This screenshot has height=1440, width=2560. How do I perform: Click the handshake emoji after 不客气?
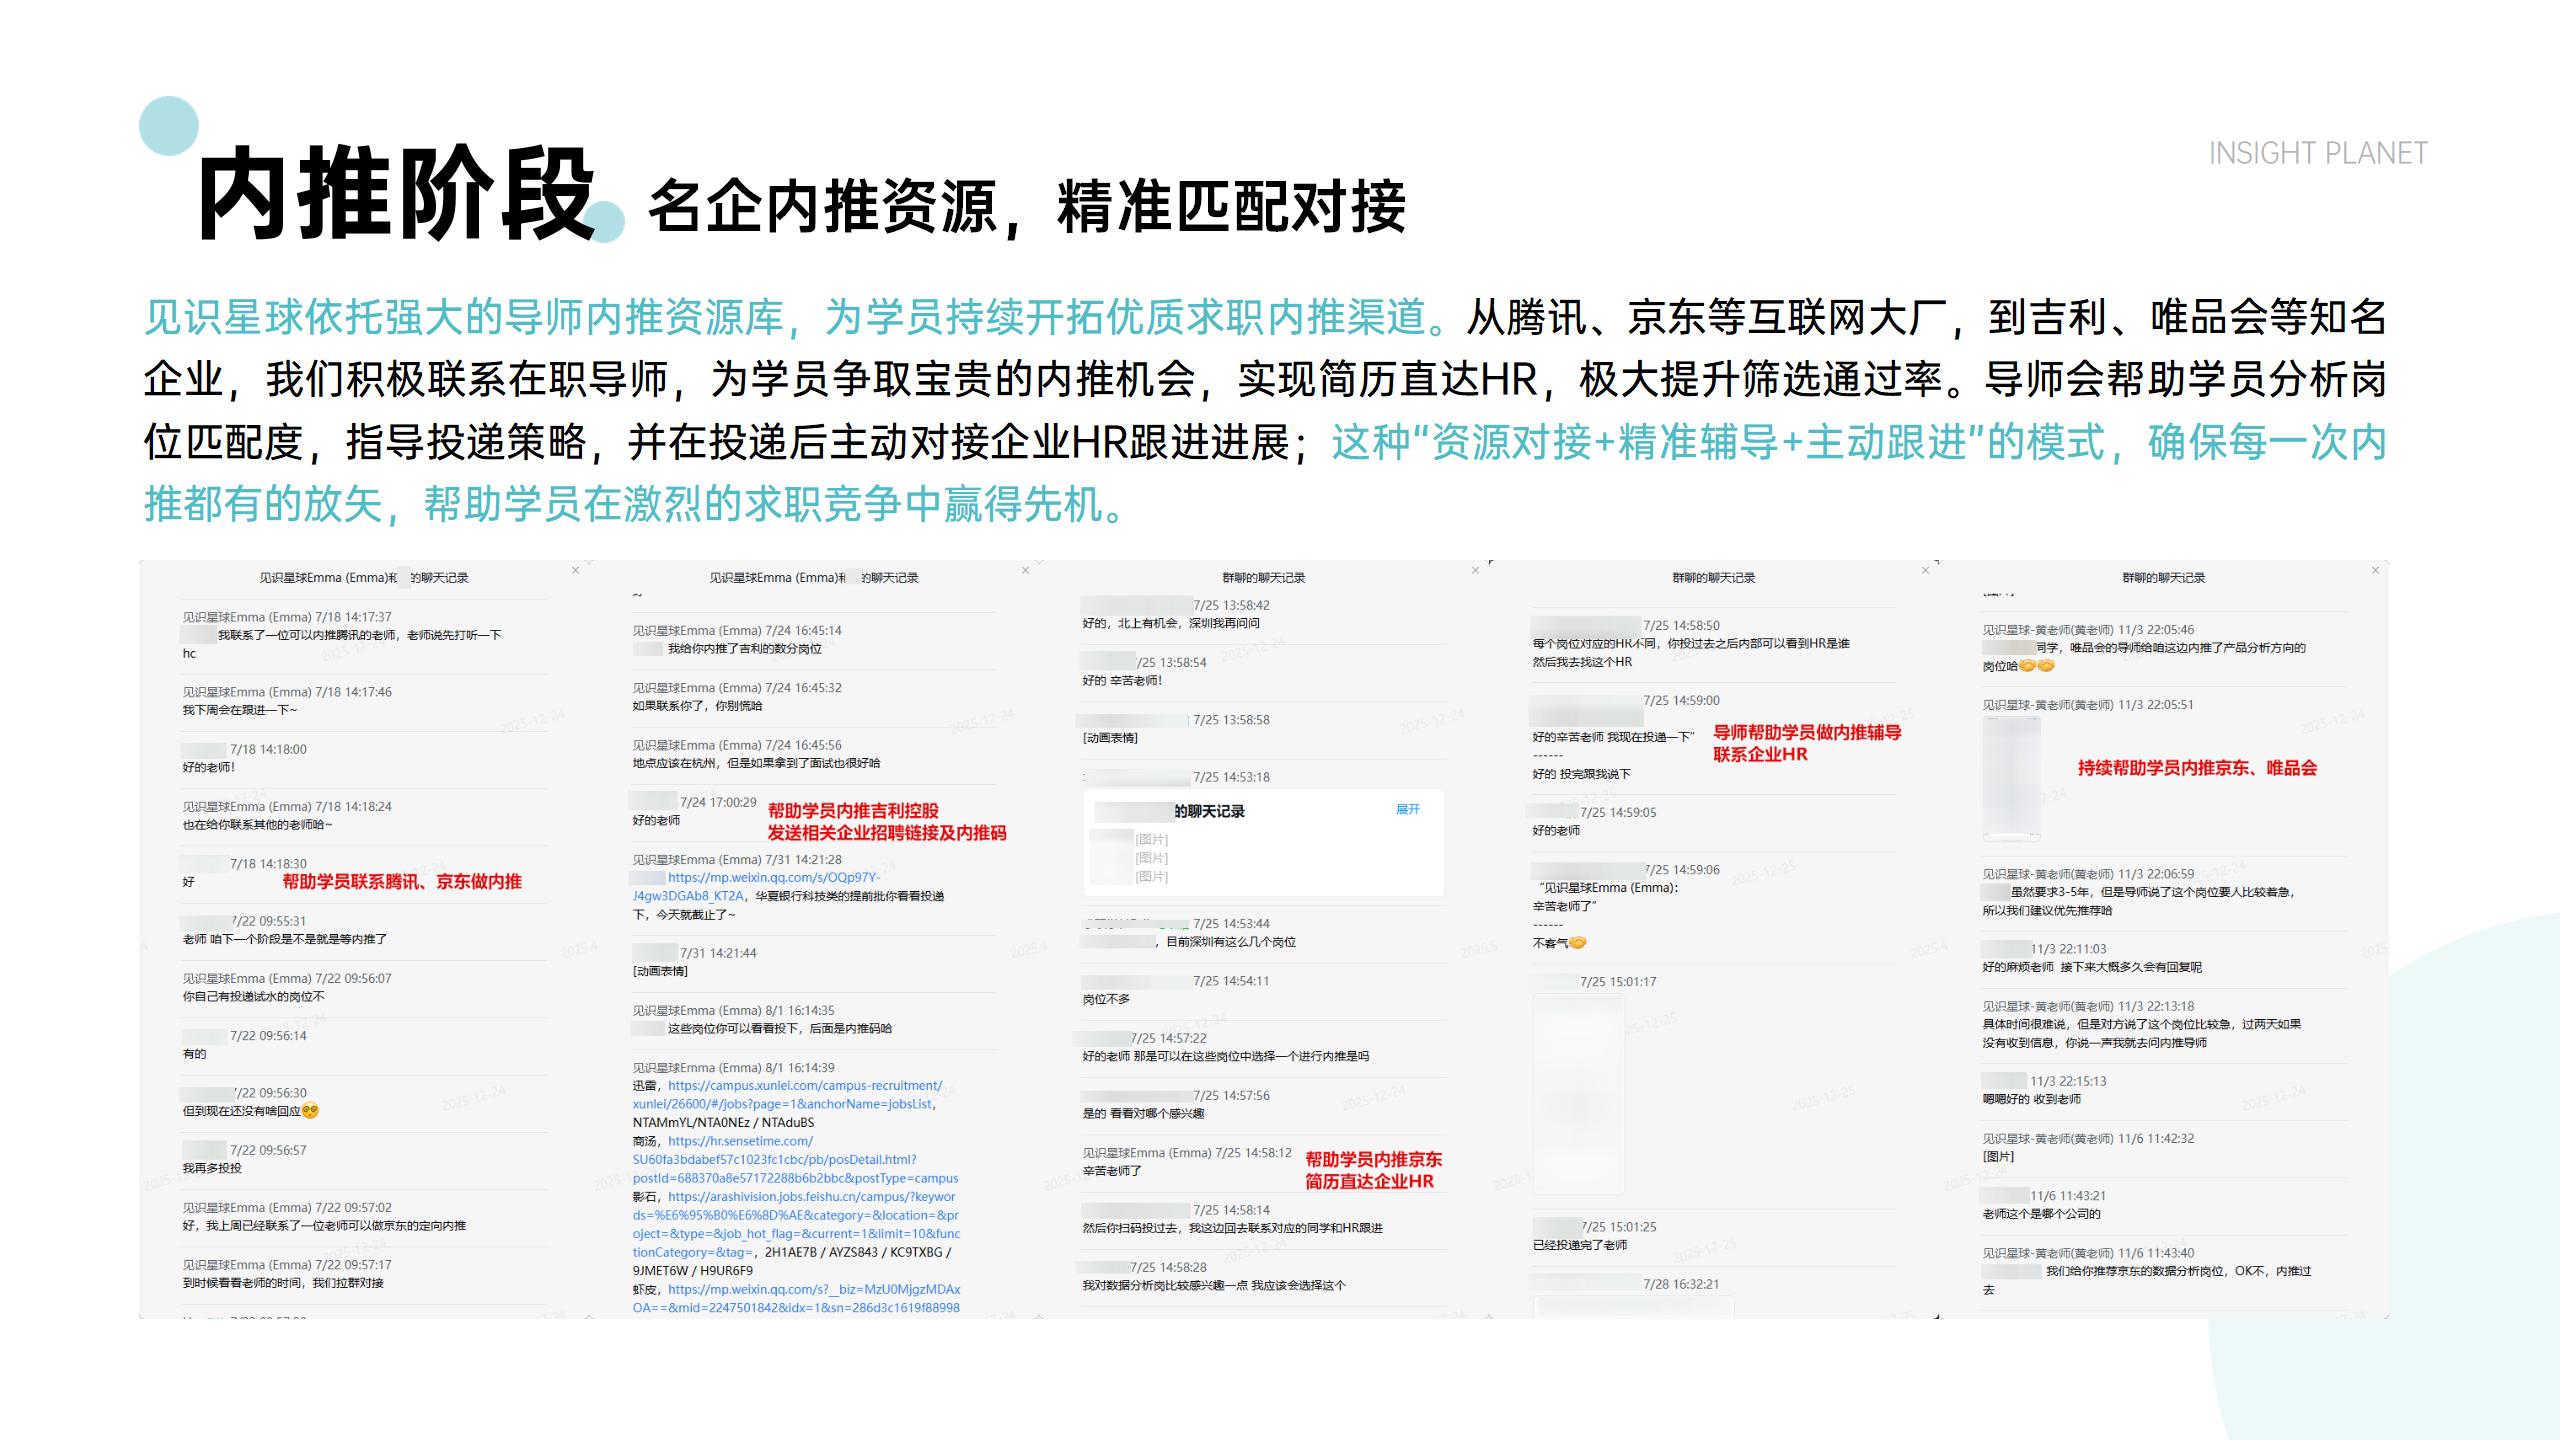coord(1577,943)
